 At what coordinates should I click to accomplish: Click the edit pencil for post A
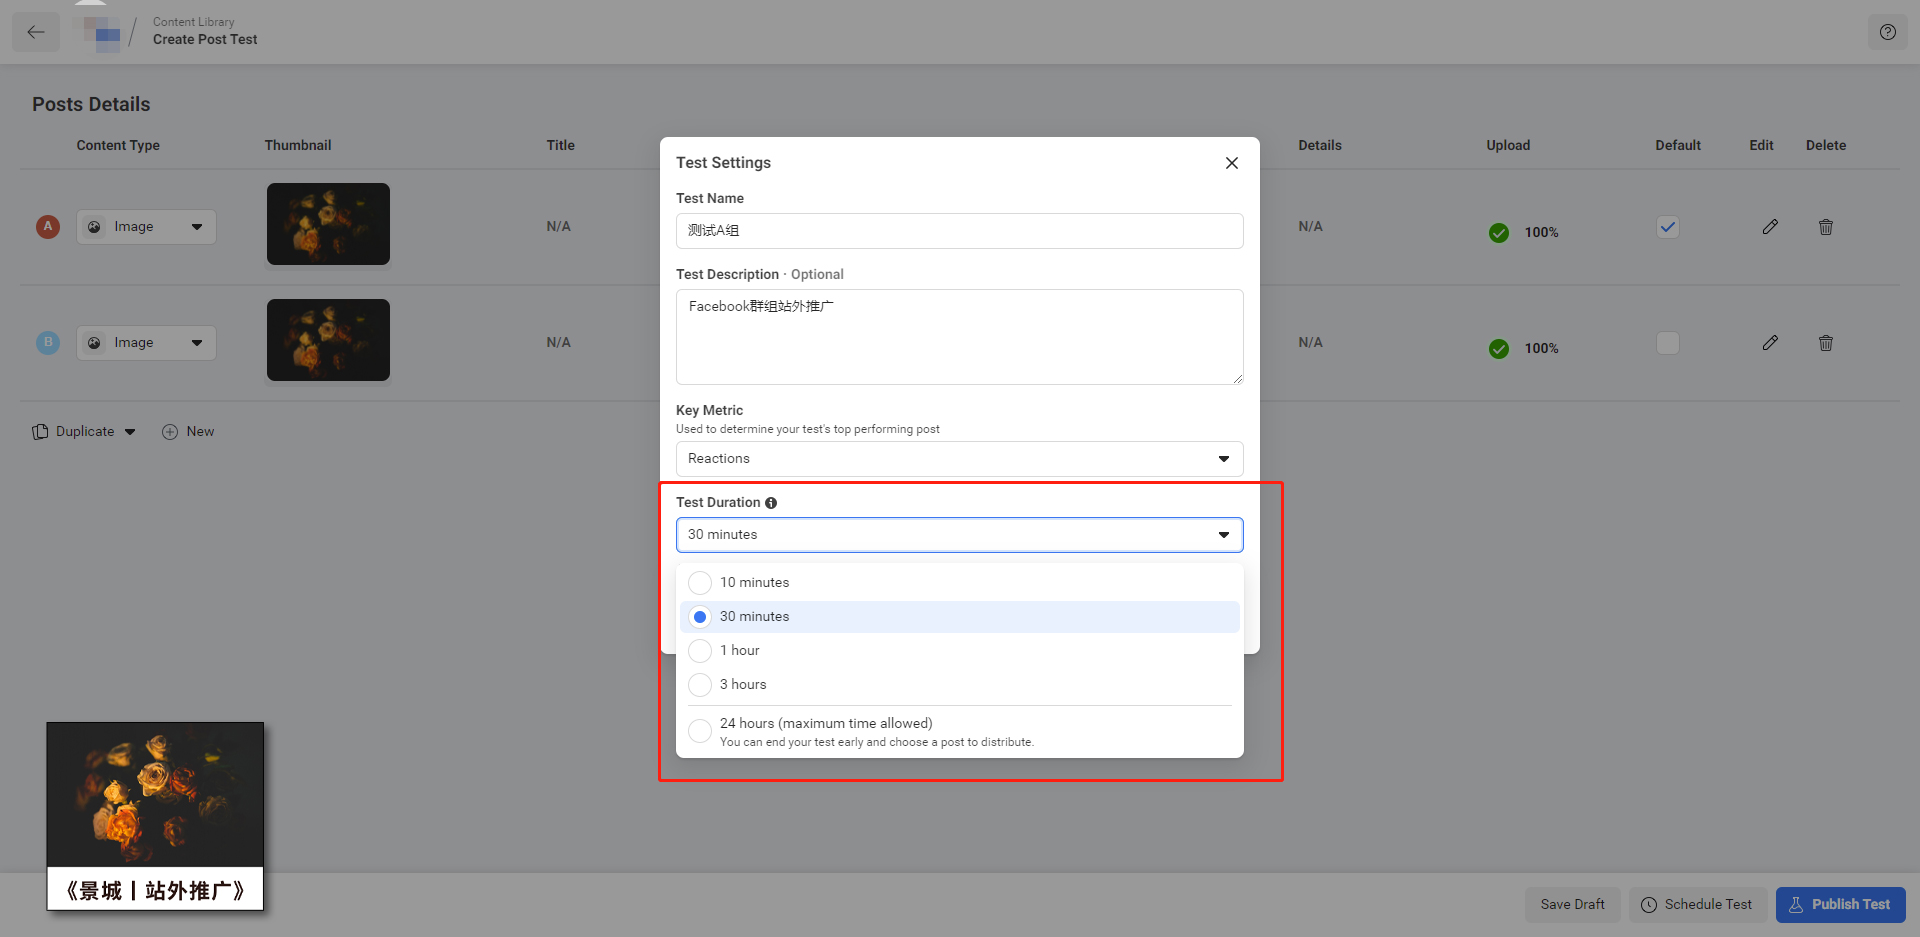[1769, 227]
